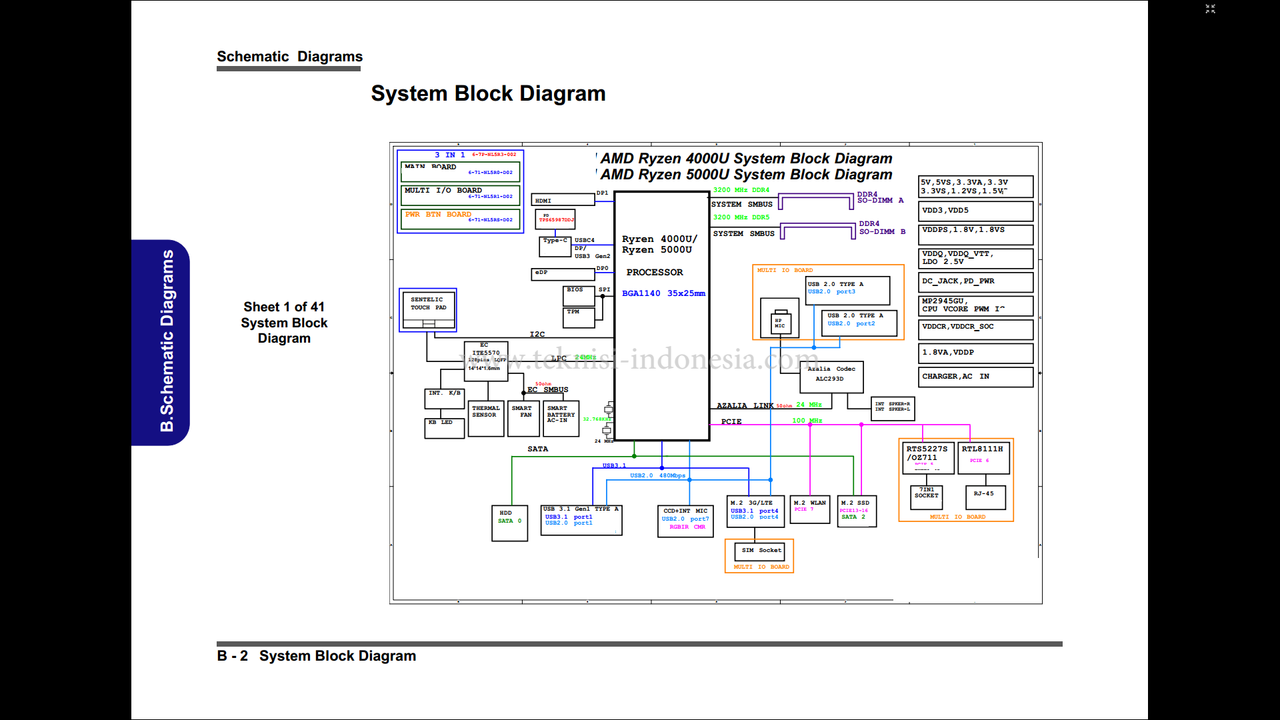Click the 'M.2 SSD' block
The height and width of the screenshot is (720, 1280).
(x=858, y=511)
